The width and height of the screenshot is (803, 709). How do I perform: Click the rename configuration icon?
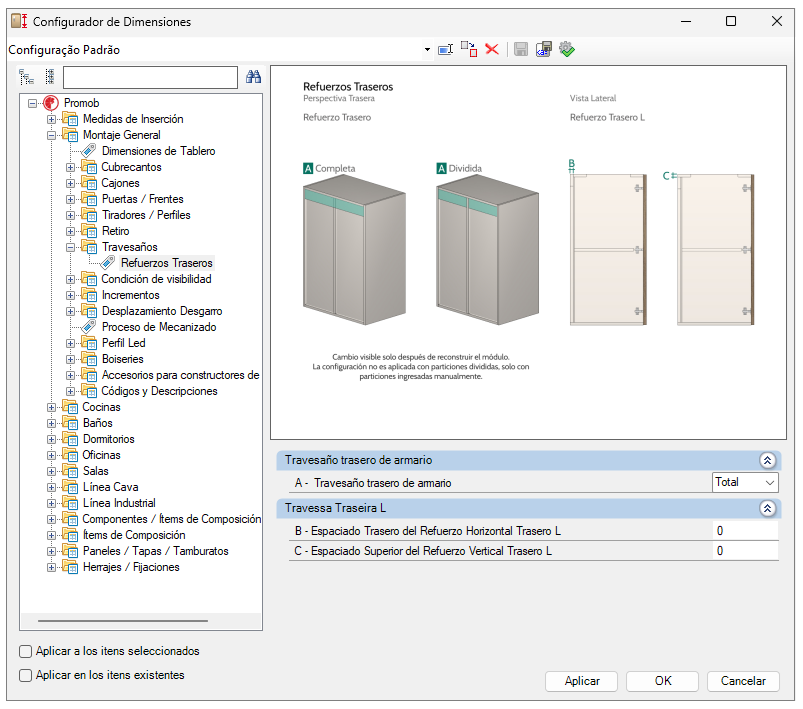[446, 50]
